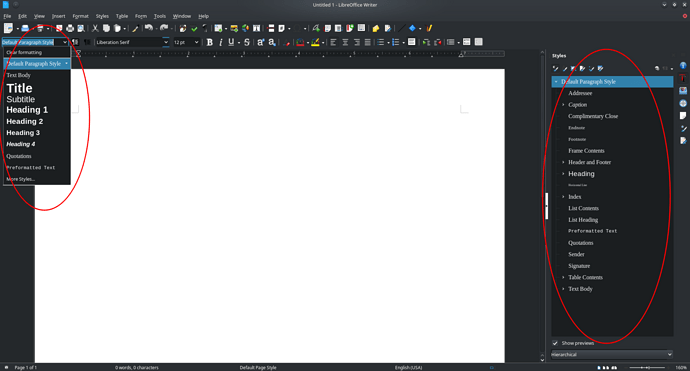Screen dimensions: 690x371
Task: Apply Strikethrough formatting from the toolbar
Action: (x=247, y=42)
